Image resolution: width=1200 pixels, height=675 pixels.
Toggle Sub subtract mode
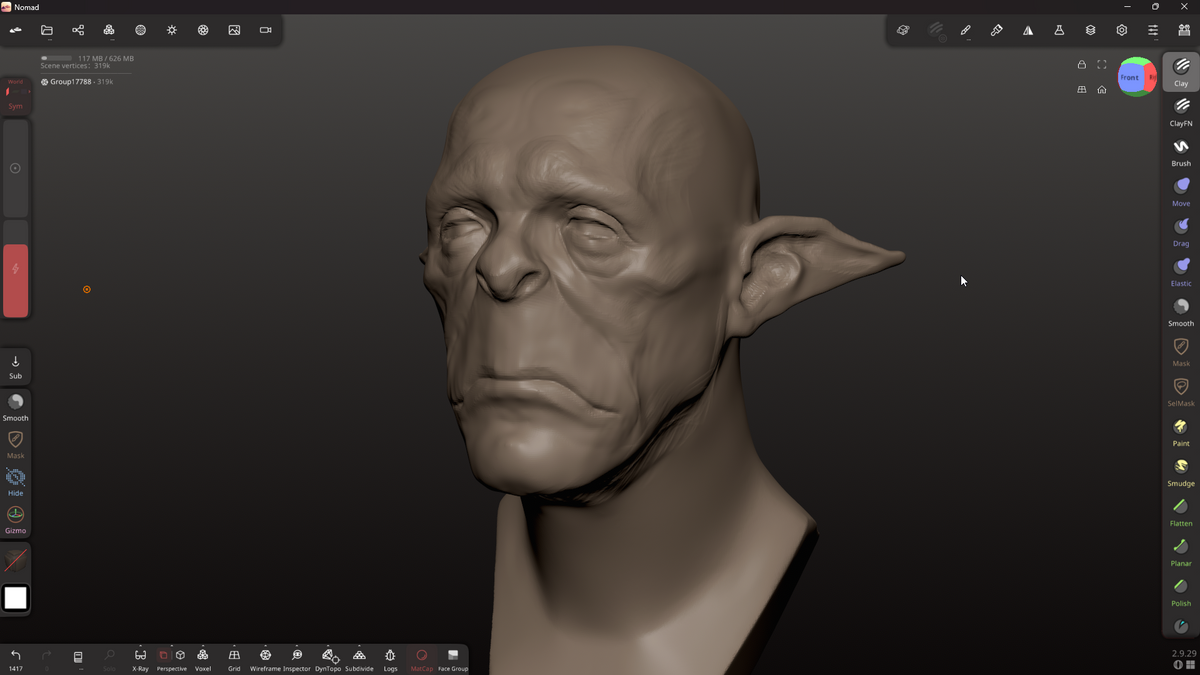[x=16, y=366]
